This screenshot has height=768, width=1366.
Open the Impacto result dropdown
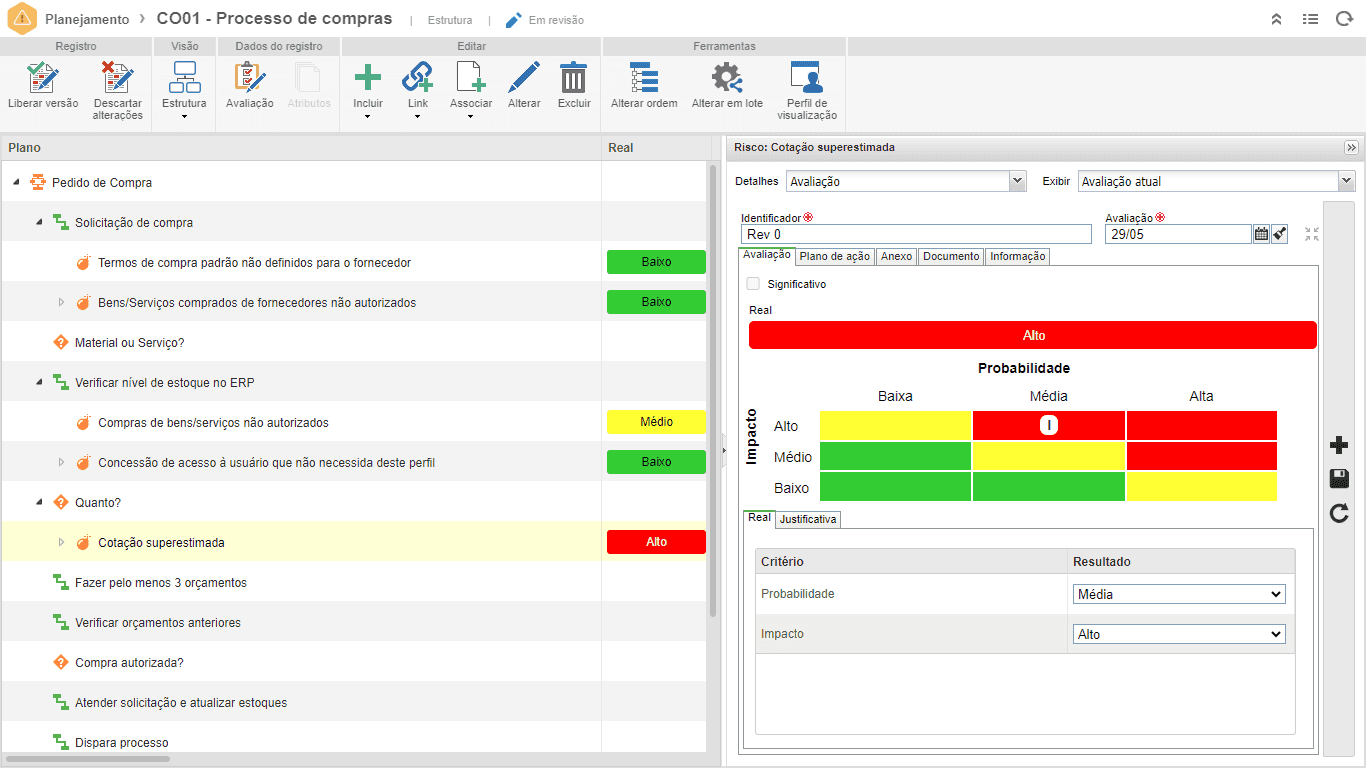1179,634
